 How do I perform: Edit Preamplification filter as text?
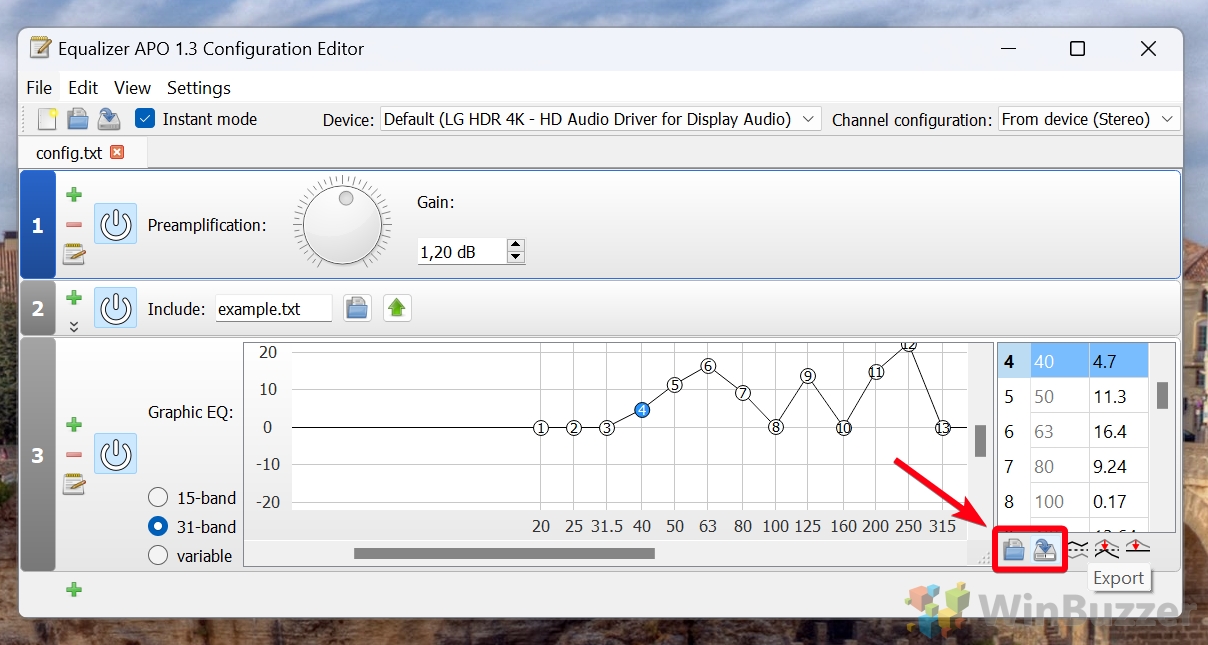click(x=74, y=254)
